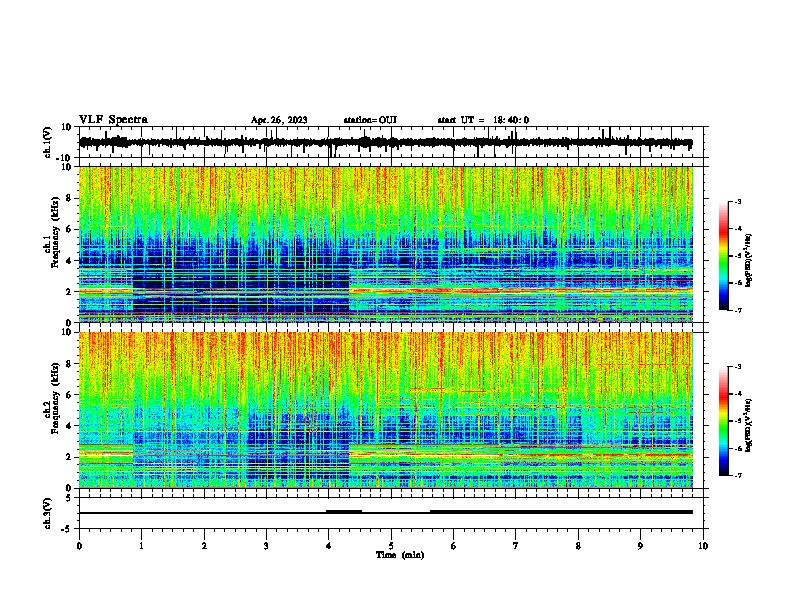Image resolution: width=792 pixels, height=612 pixels.
Task: Click the 'start UT = 18:40:0' text
Action: click(x=483, y=120)
